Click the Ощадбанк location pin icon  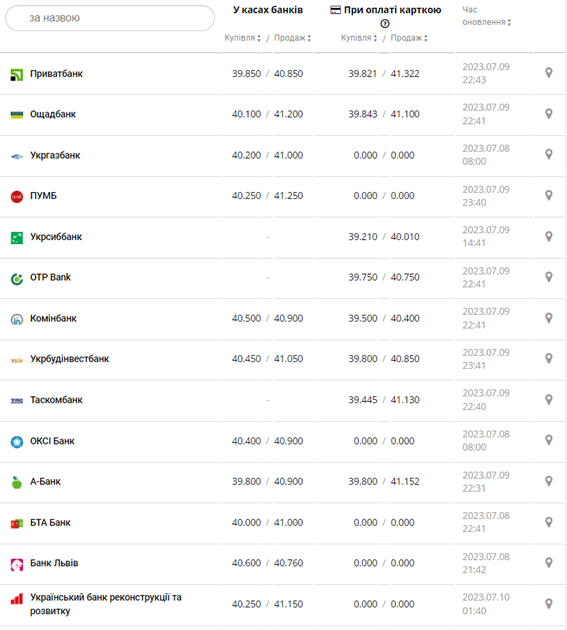pos(549,114)
